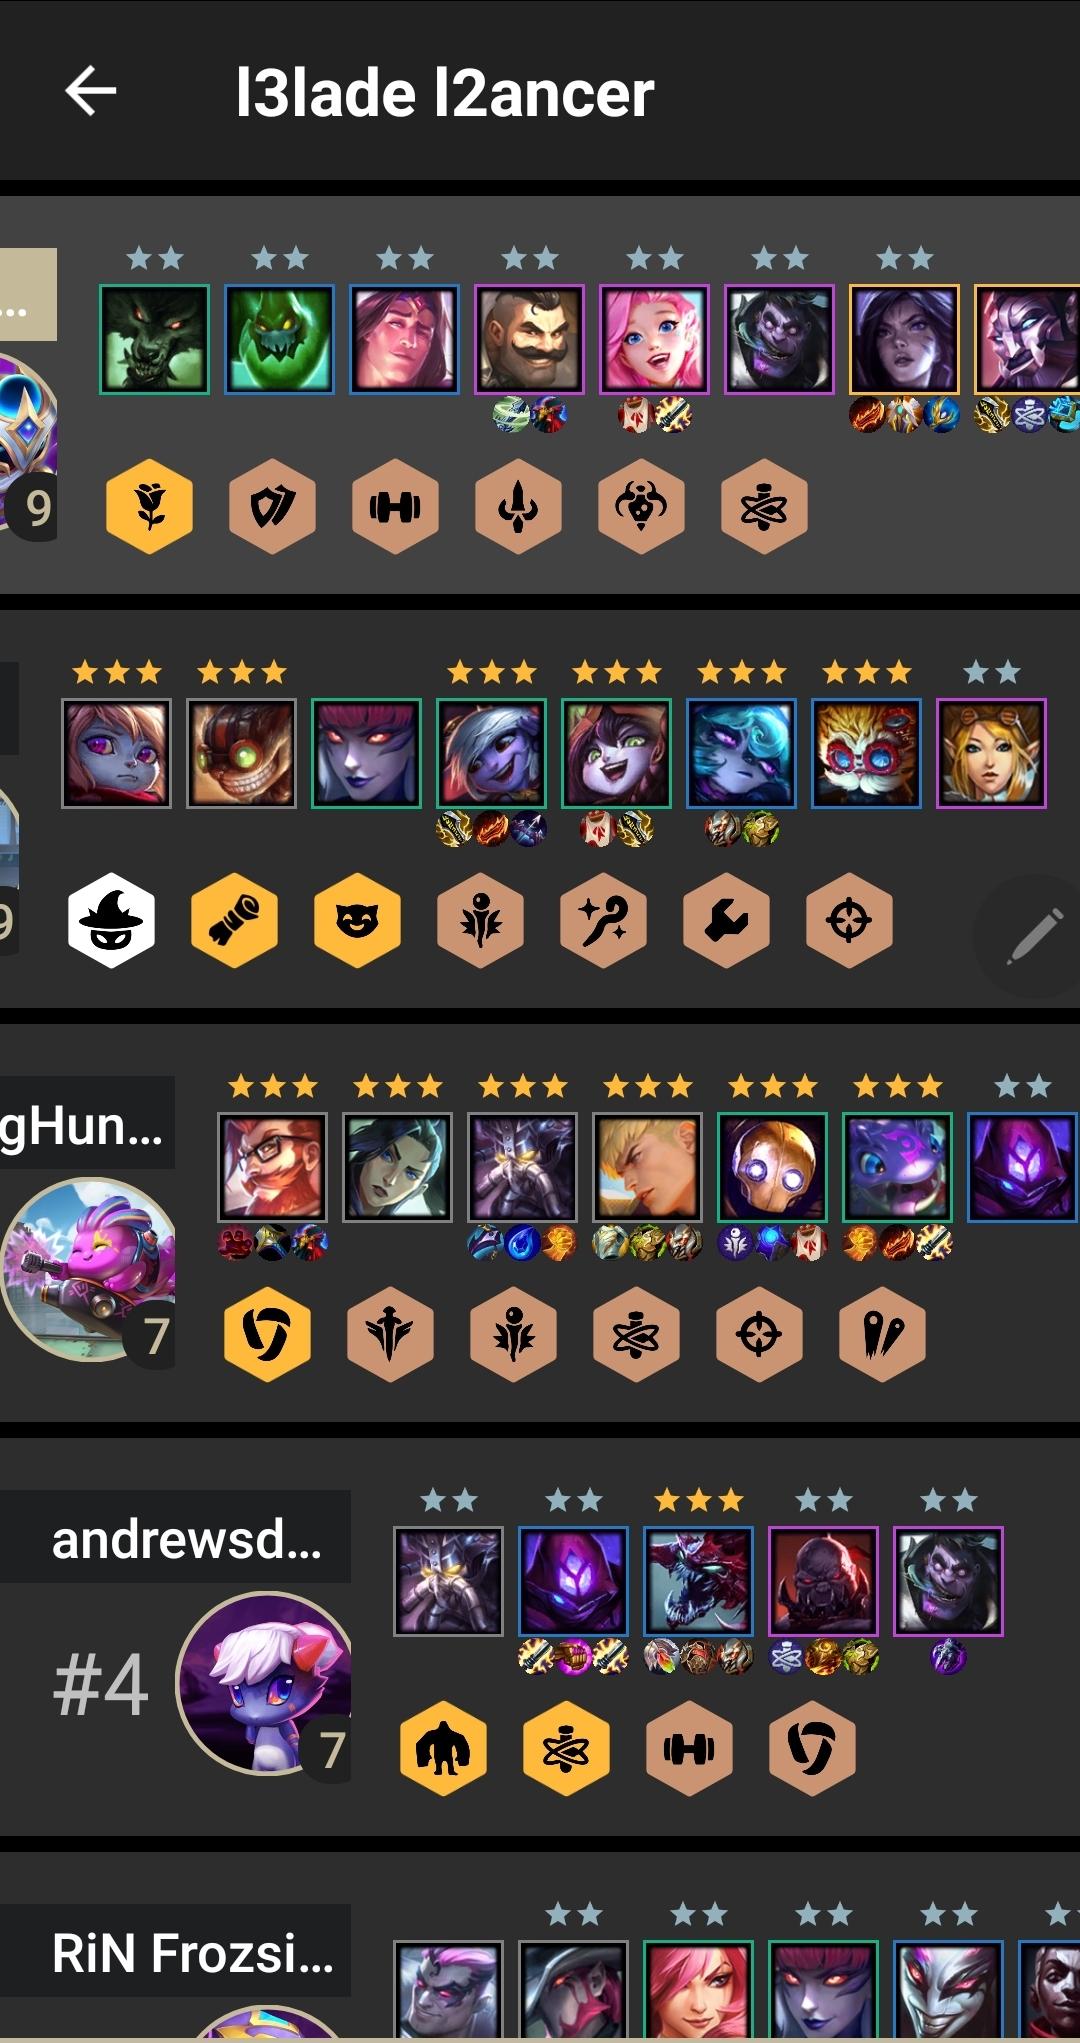Select the gold atom trait hexagon
1080x2043 pixels.
(x=566, y=1749)
